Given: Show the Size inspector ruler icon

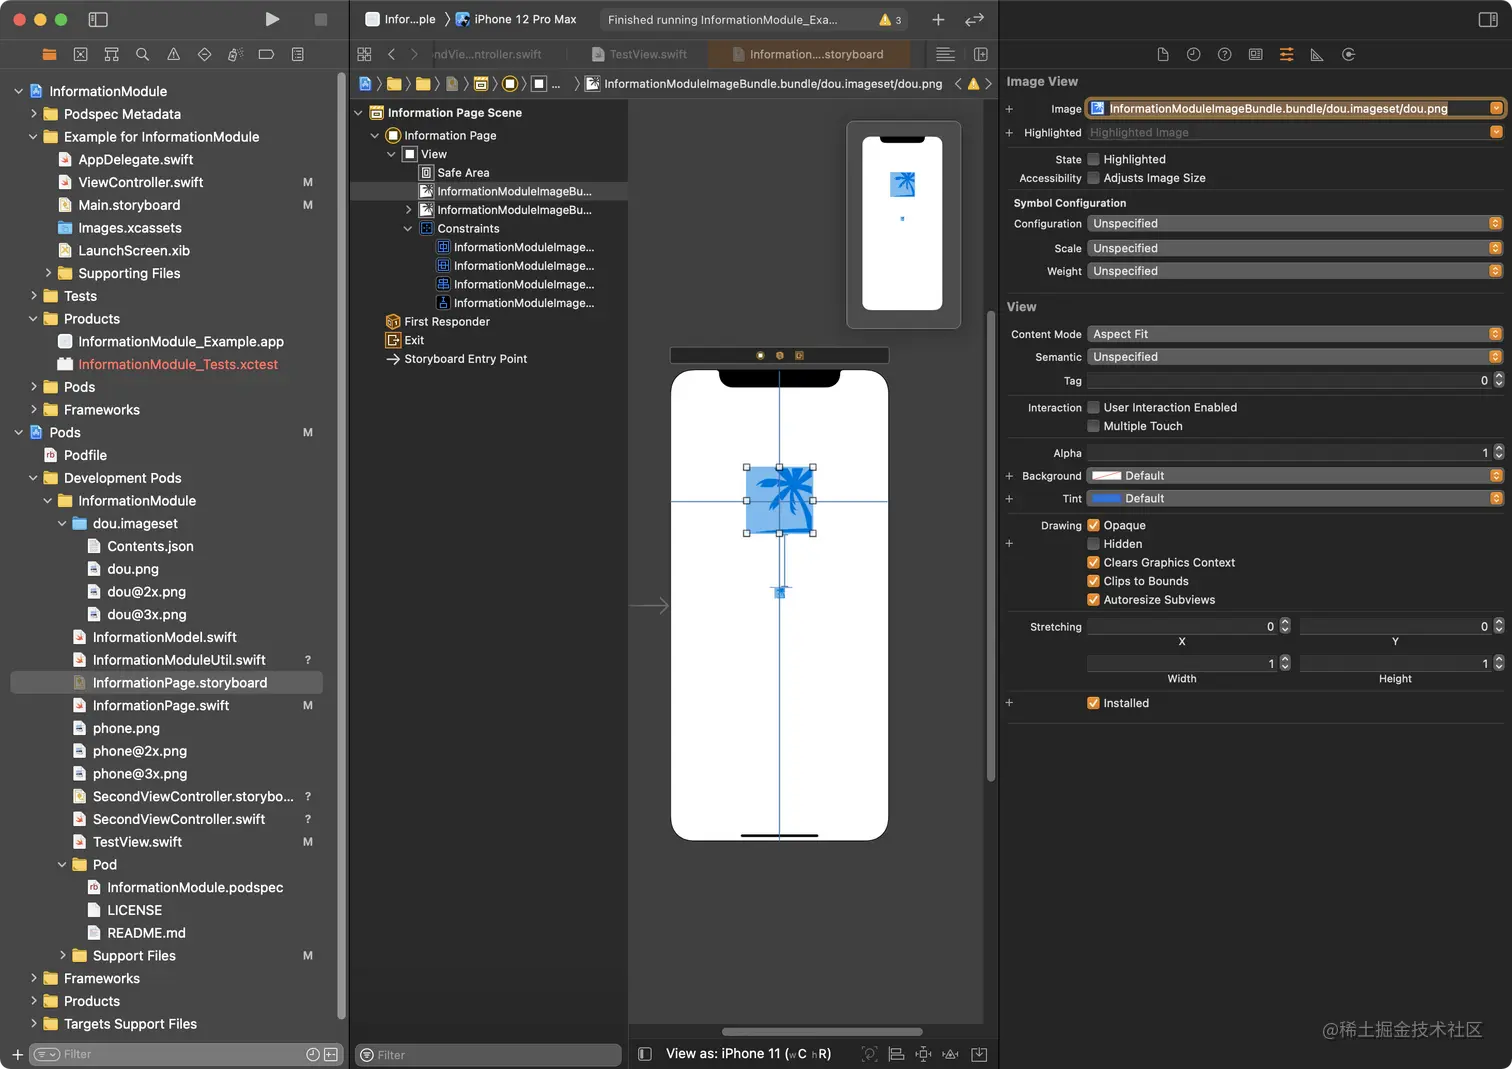Looking at the screenshot, I should (x=1317, y=54).
